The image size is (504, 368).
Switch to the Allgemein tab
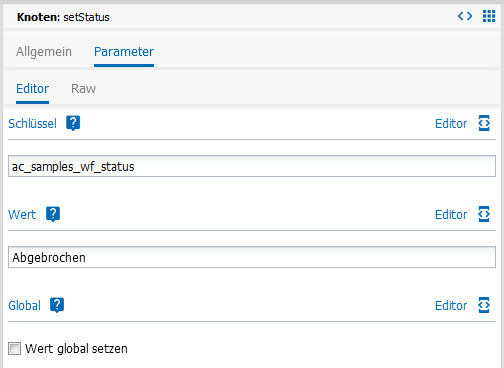44,52
